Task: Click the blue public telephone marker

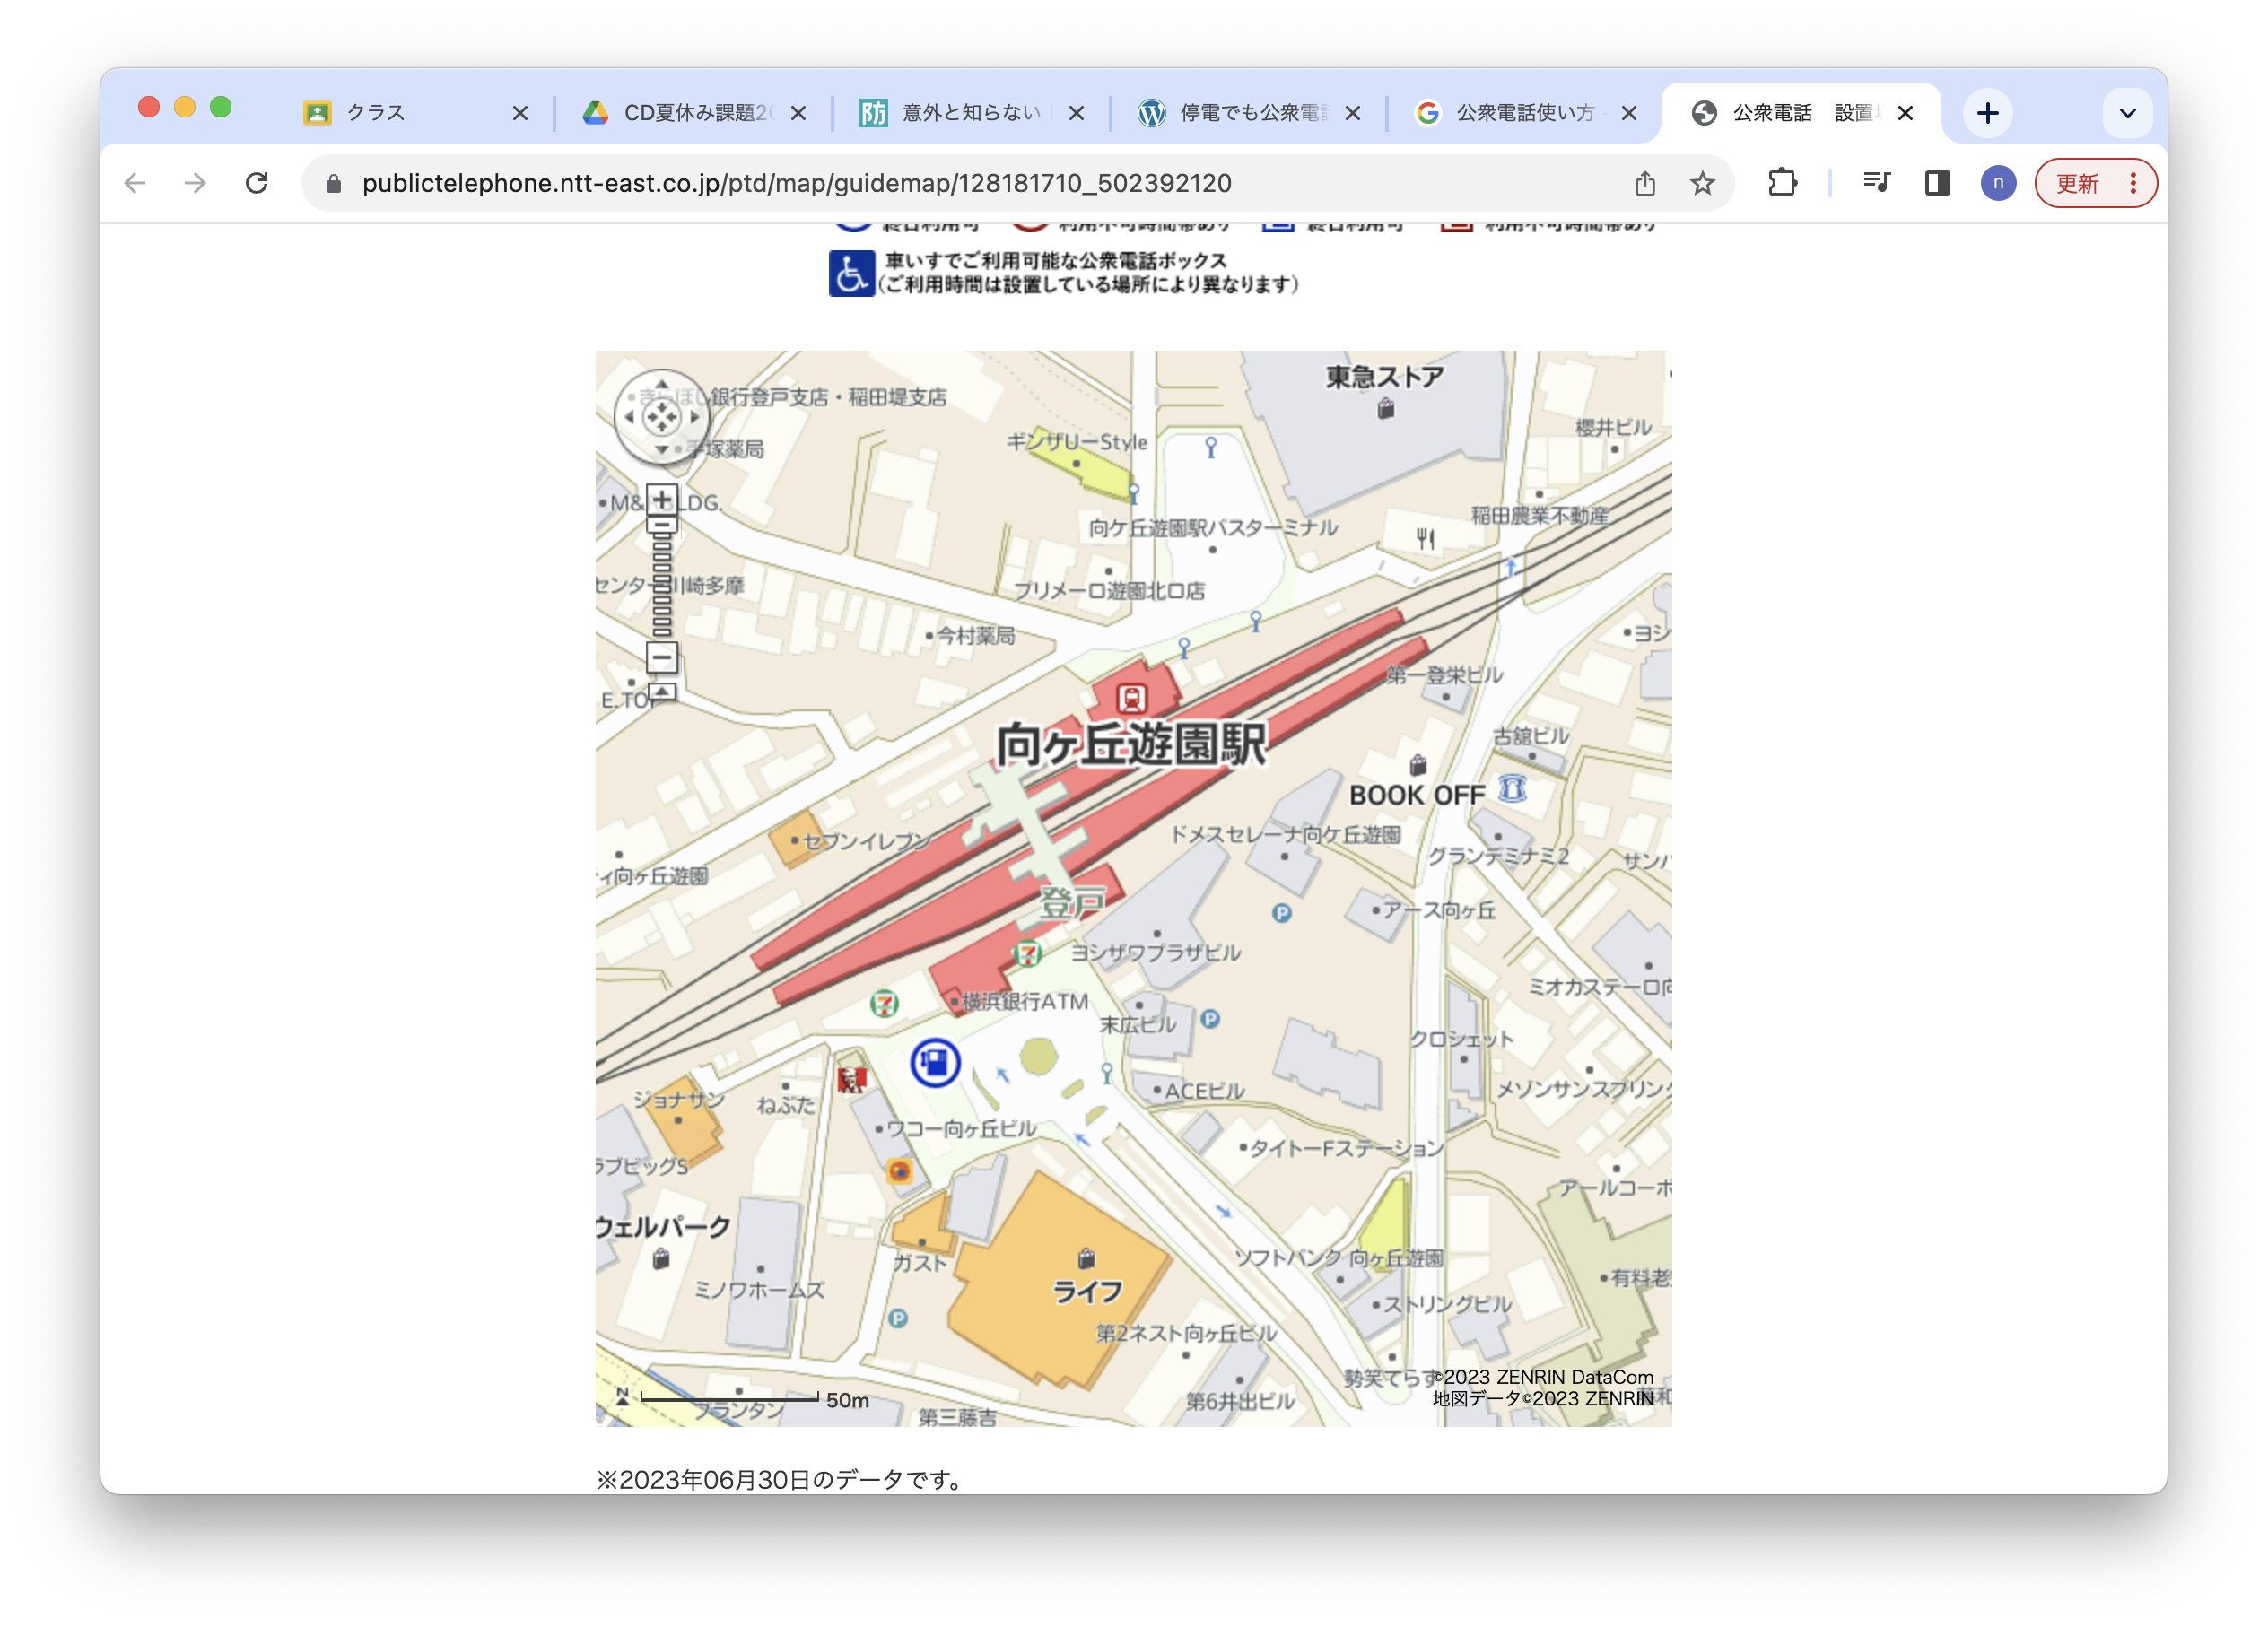Action: point(935,1062)
